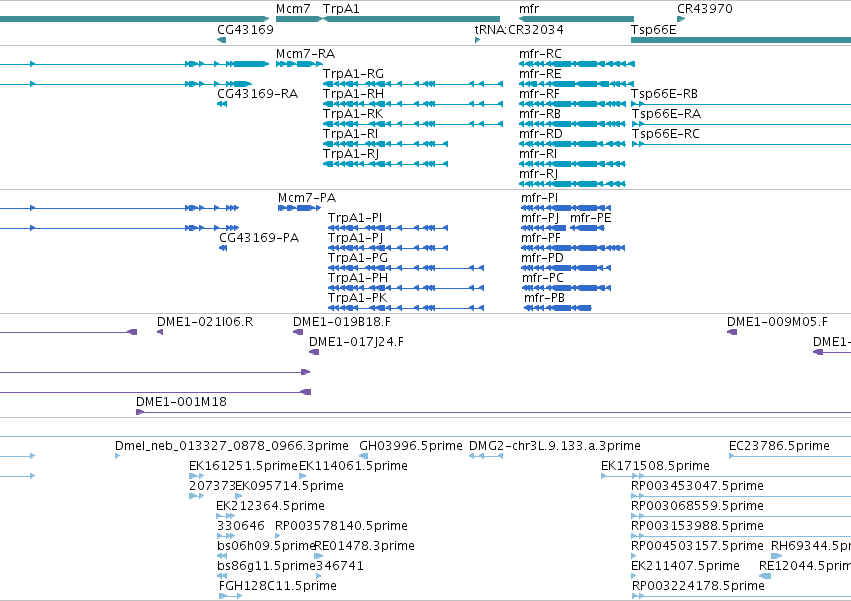Click the mfr-PE protein label

(x=590, y=218)
